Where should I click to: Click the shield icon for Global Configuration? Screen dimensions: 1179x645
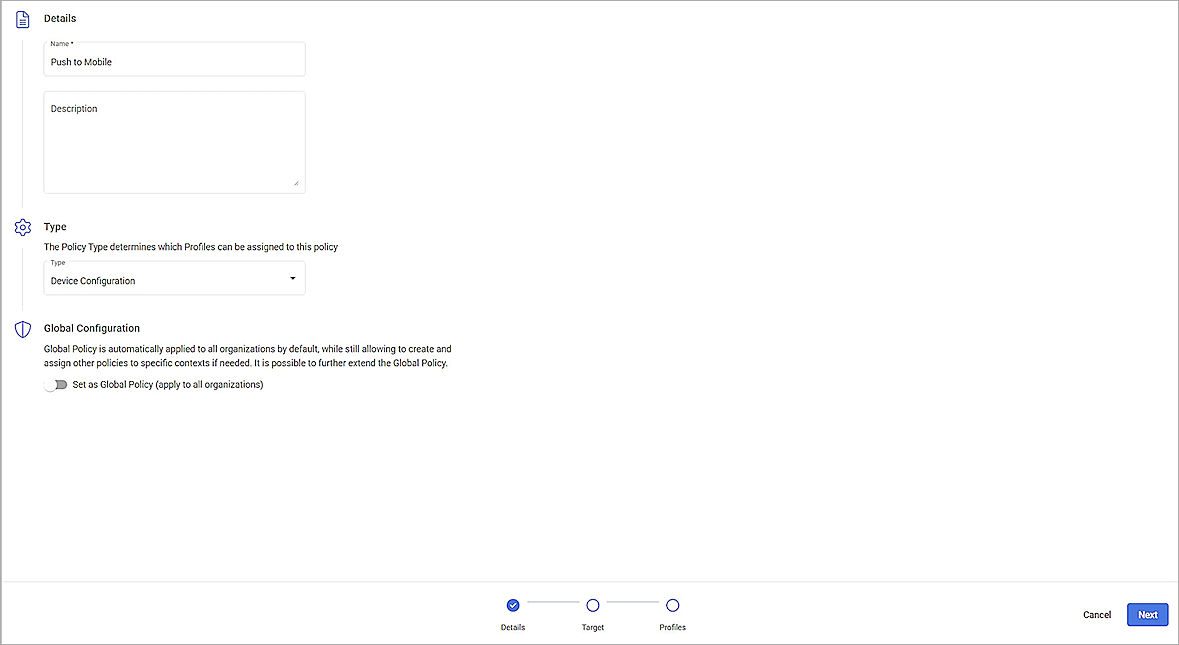[x=22, y=329]
